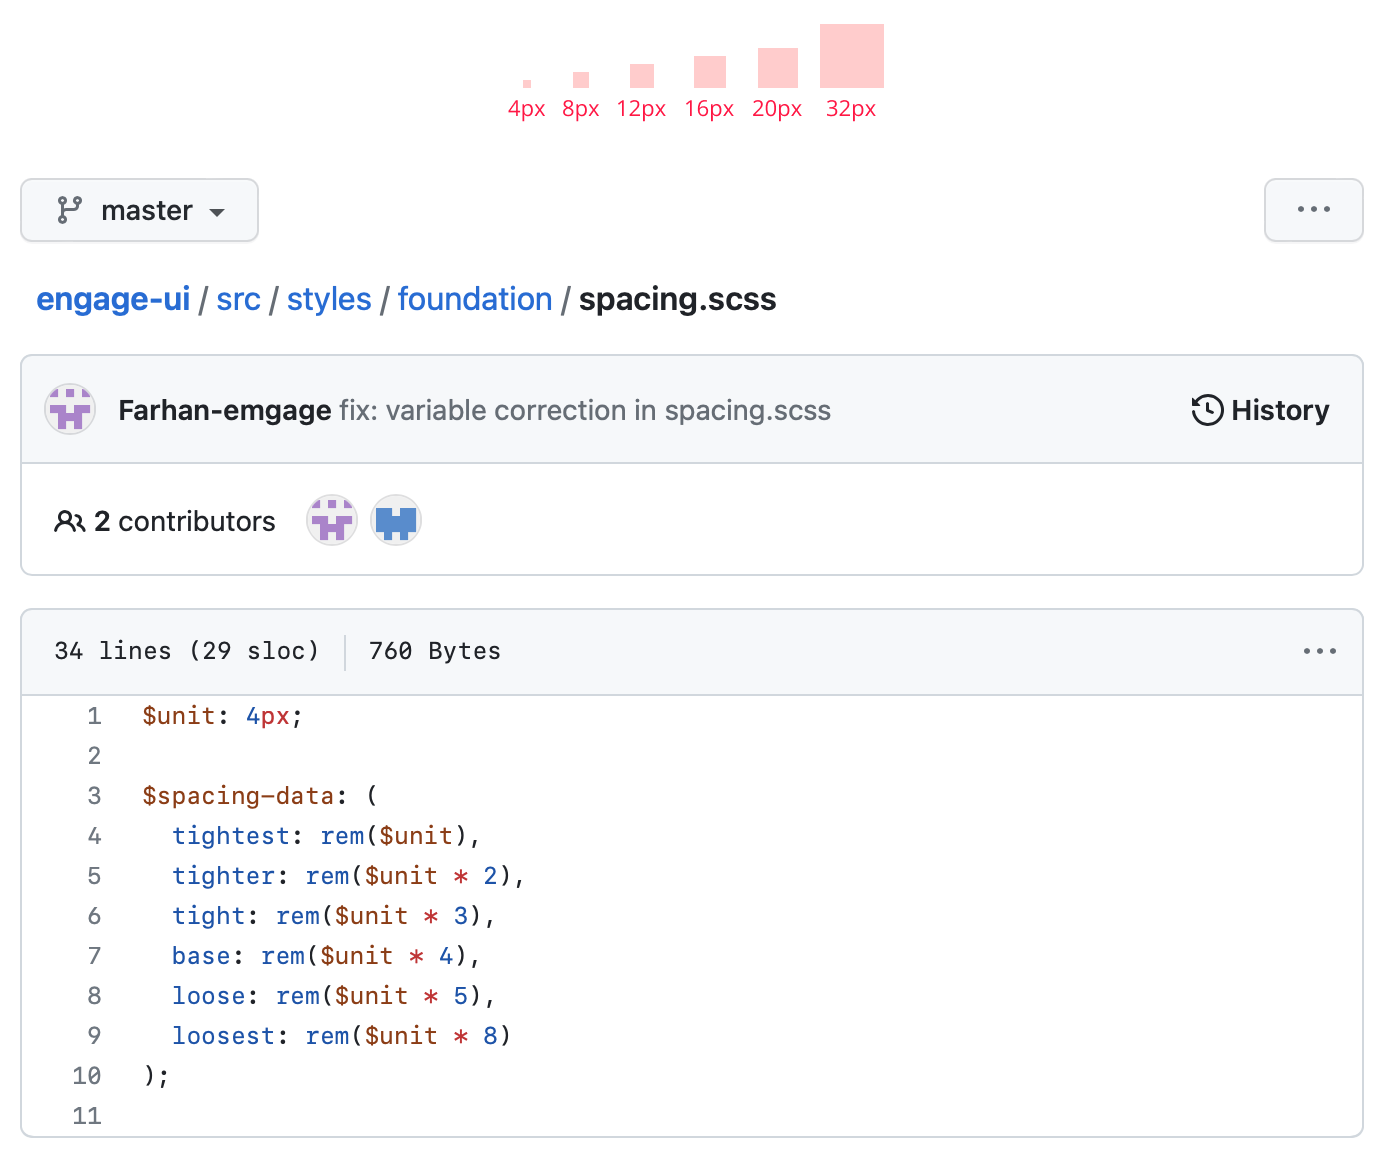This screenshot has height=1170, width=1392.
Task: Click Farhan-emgage's purple avatar in commit header
Action: coord(70,410)
